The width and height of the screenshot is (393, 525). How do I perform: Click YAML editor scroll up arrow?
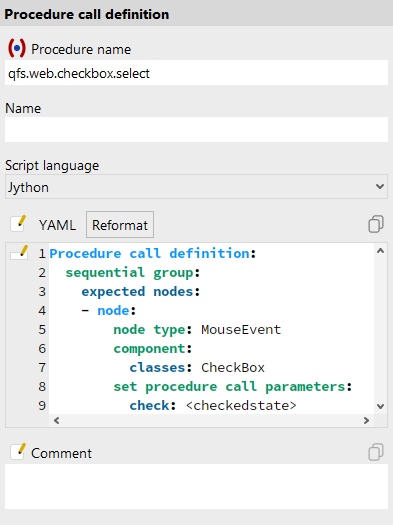point(380,251)
